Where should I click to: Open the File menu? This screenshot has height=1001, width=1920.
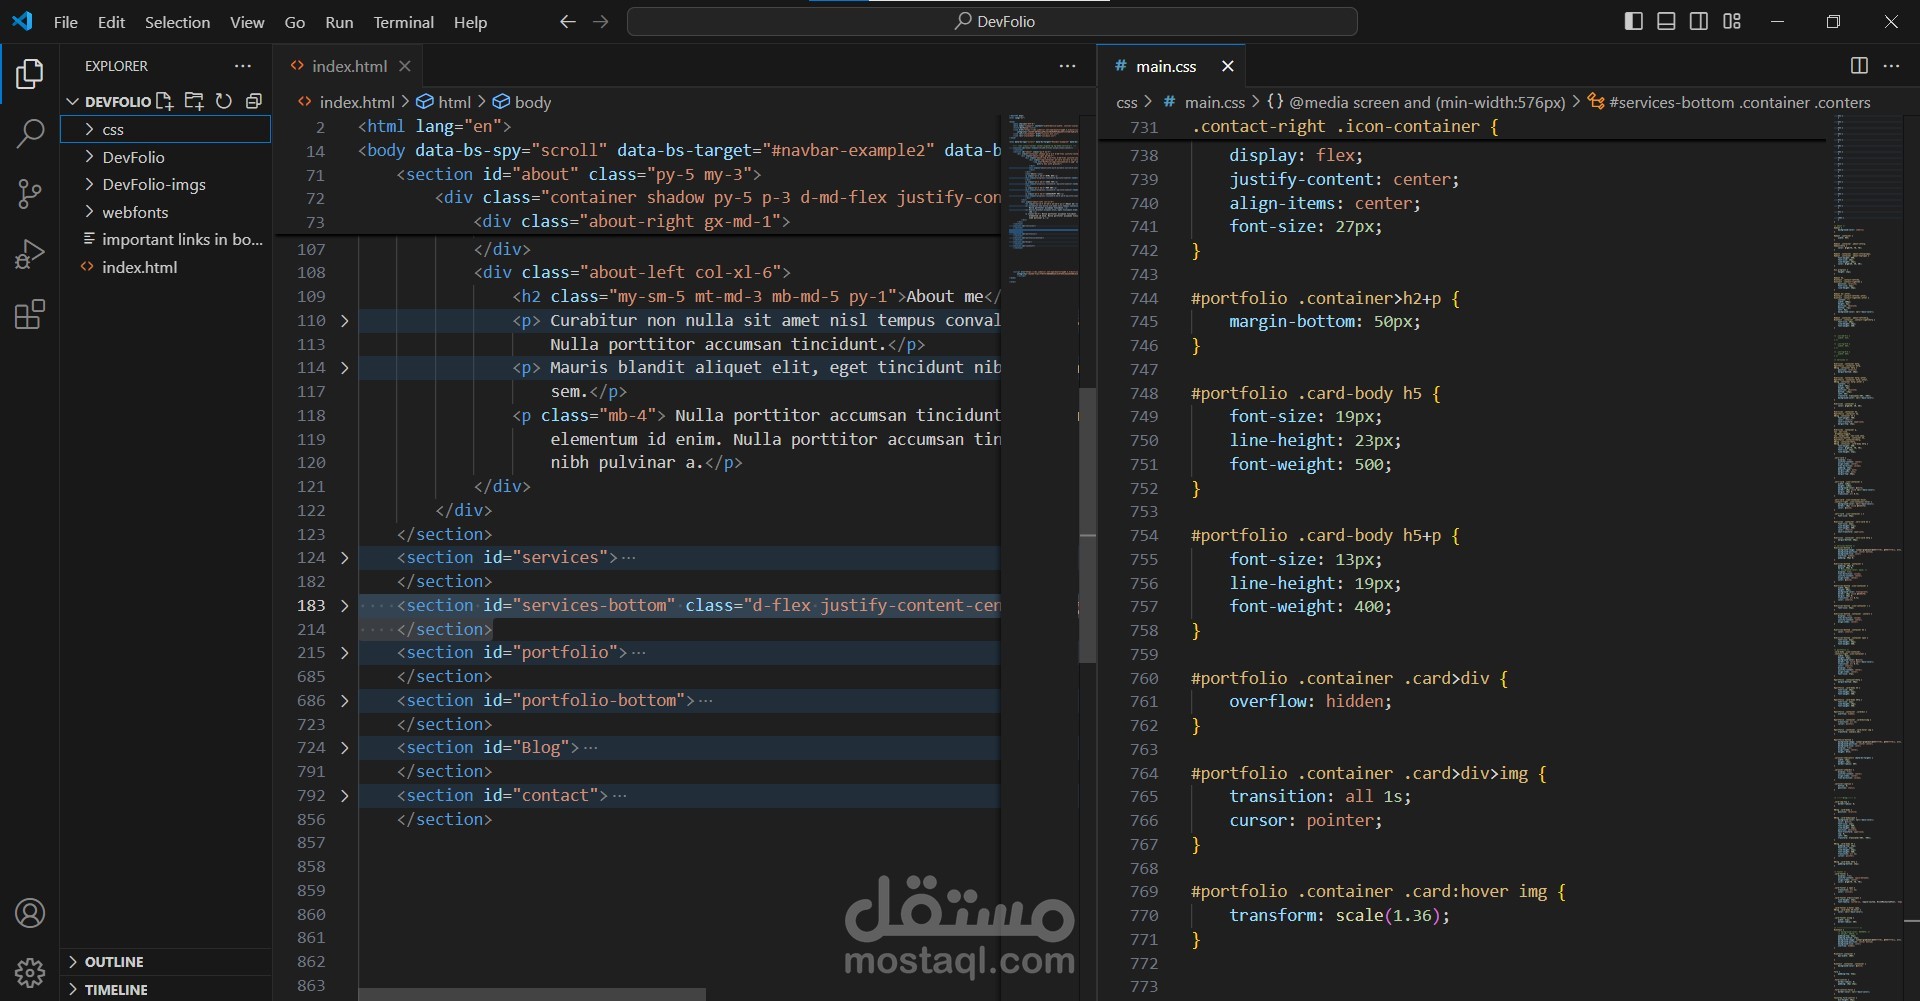tap(66, 22)
